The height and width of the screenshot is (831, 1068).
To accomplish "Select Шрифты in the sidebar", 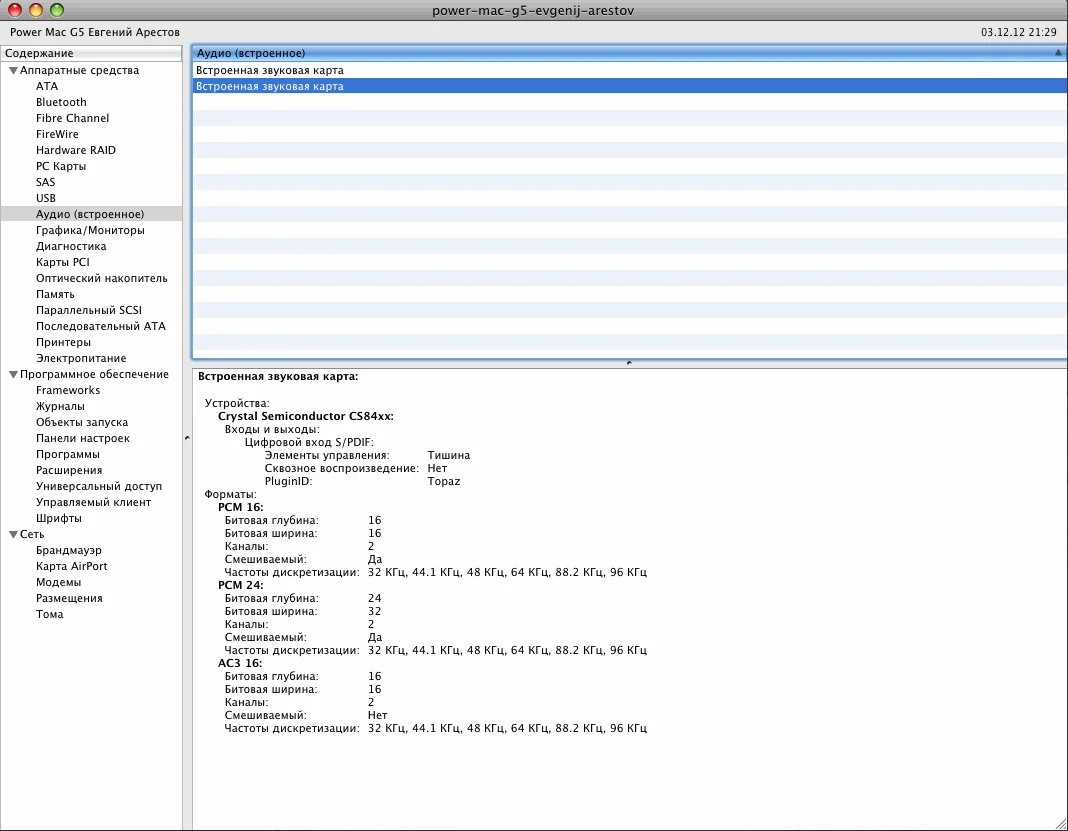I will click(59, 518).
